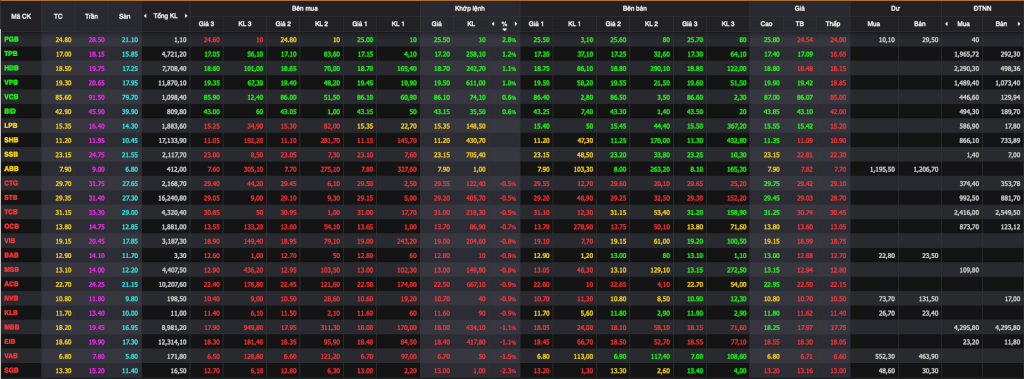1024x379 pixels.
Task: Click PGB percent change 2.8%
Action: pyautogui.click(x=509, y=39)
